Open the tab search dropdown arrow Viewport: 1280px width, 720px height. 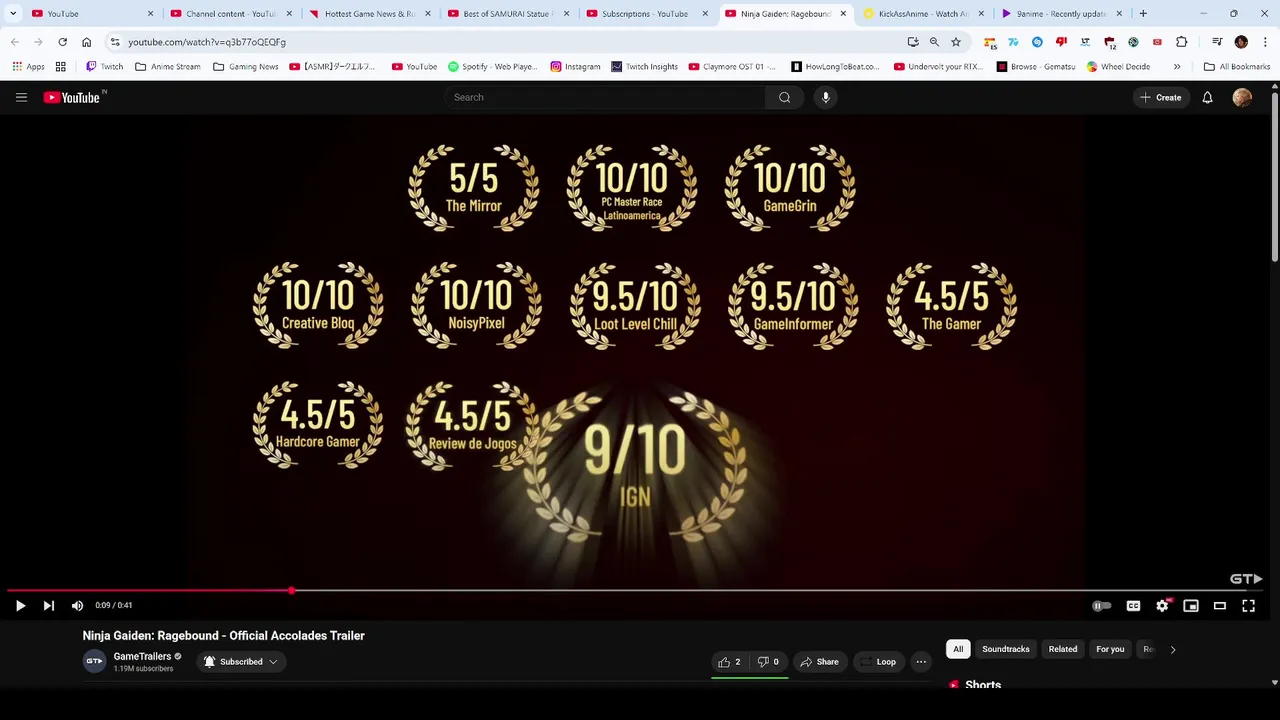point(13,13)
